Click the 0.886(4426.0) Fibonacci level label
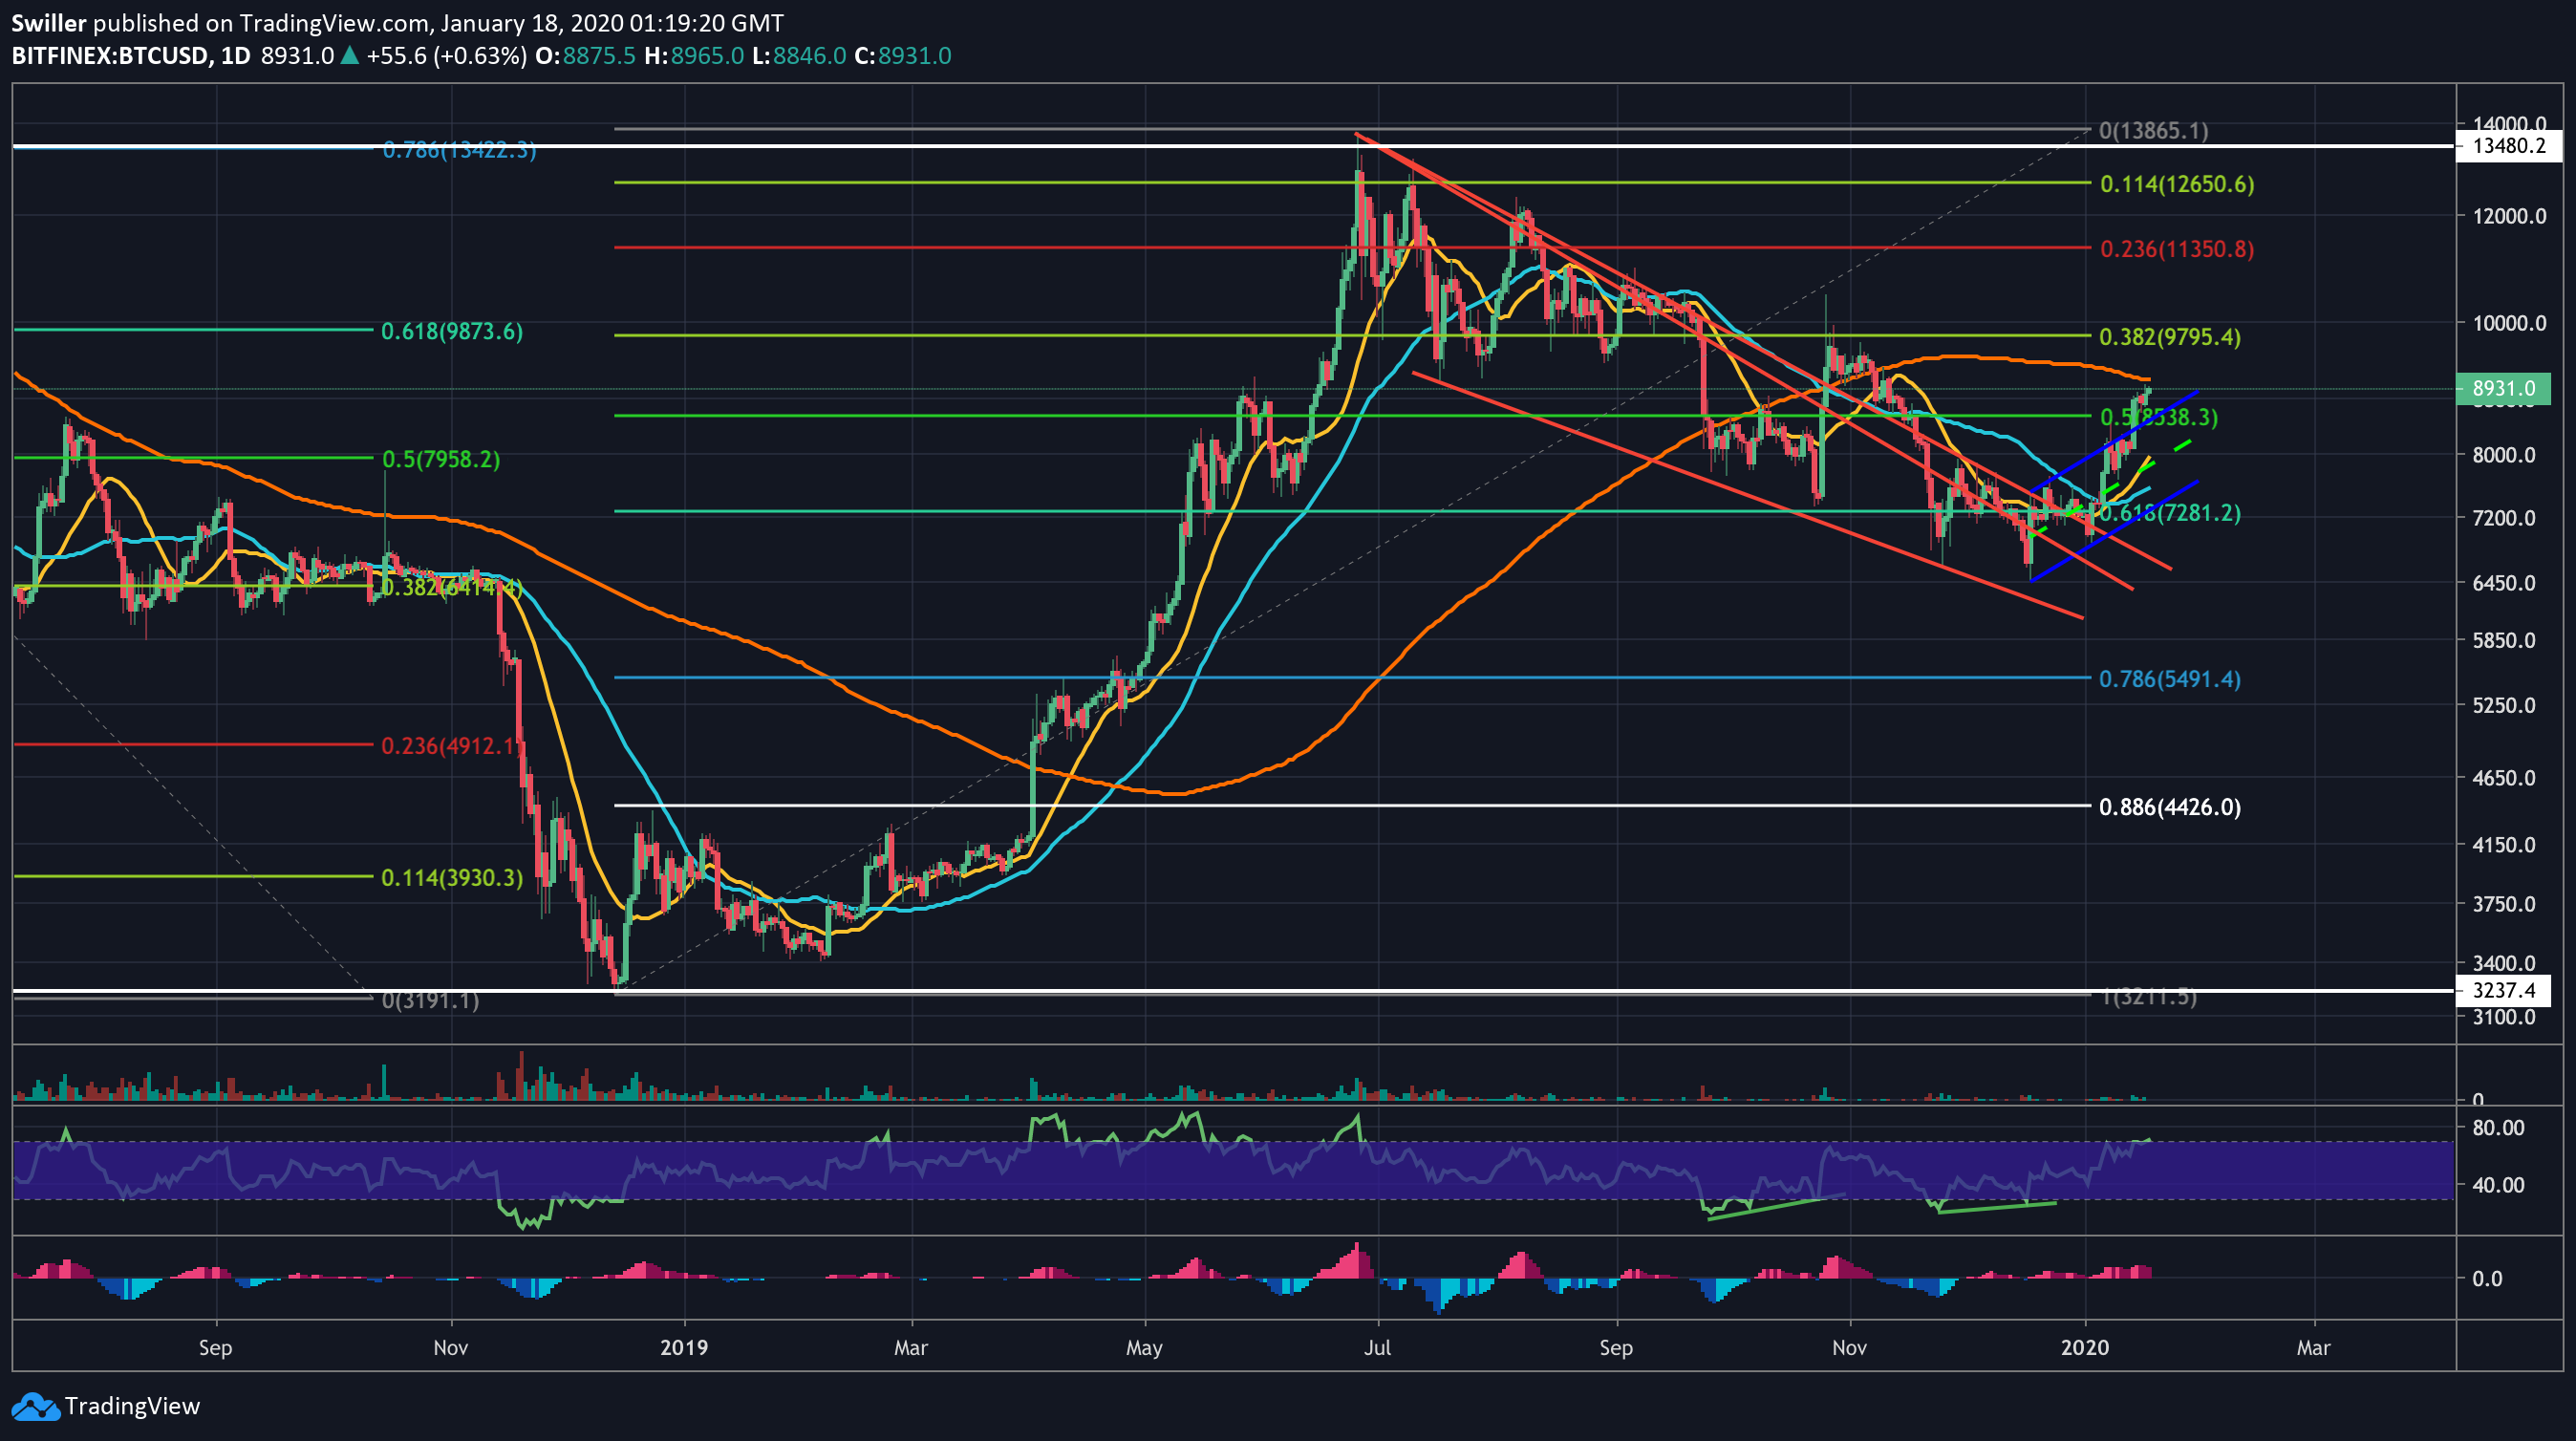The height and width of the screenshot is (1441, 2576). coord(2169,807)
